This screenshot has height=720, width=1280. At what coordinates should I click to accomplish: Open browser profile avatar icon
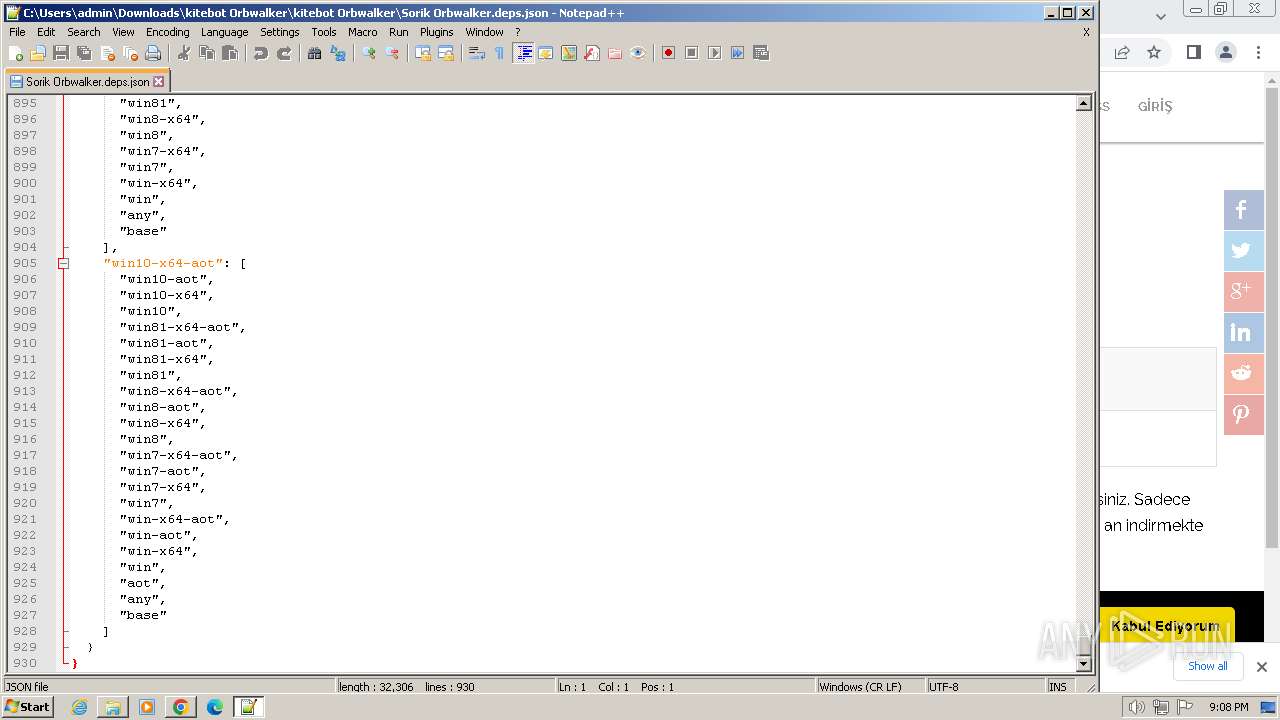[x=1226, y=52]
